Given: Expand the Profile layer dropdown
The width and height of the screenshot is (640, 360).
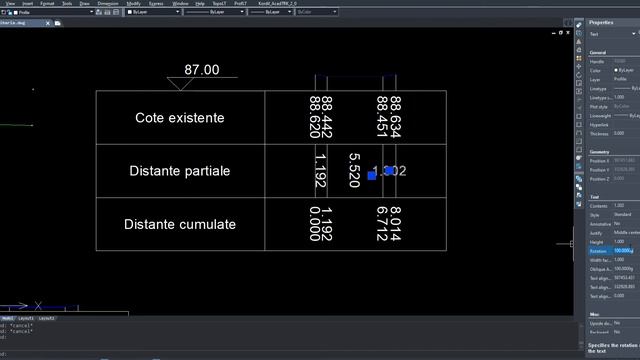Looking at the screenshot, I should (91, 12).
